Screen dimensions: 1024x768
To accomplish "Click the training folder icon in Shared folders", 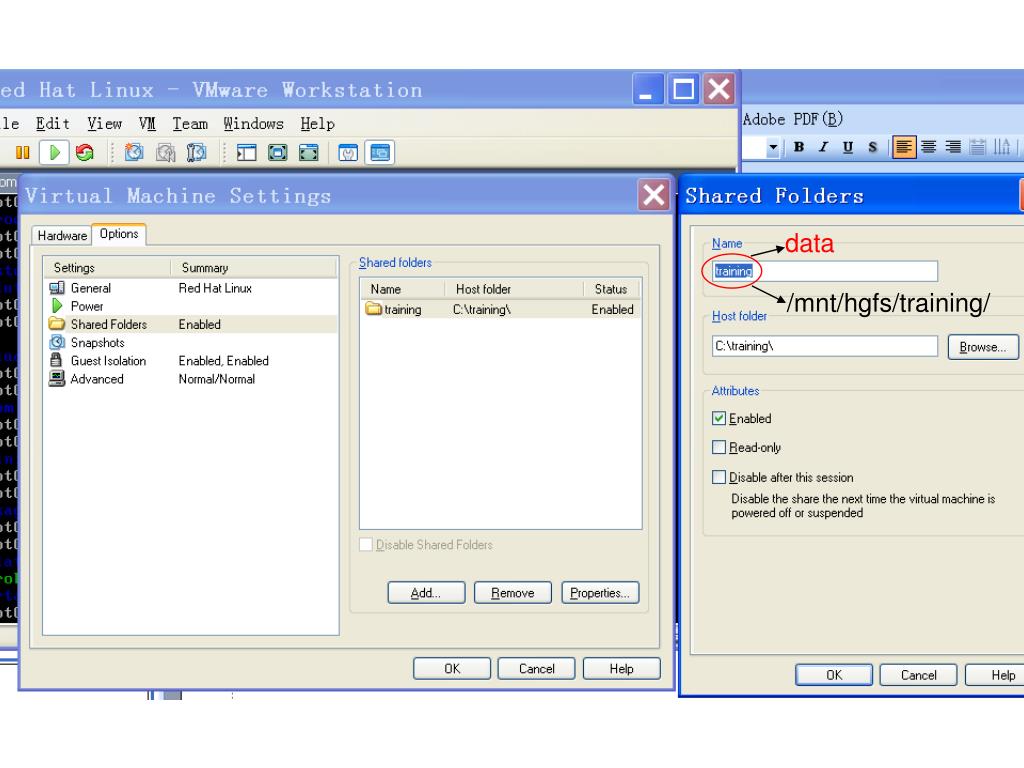I will pos(374,308).
